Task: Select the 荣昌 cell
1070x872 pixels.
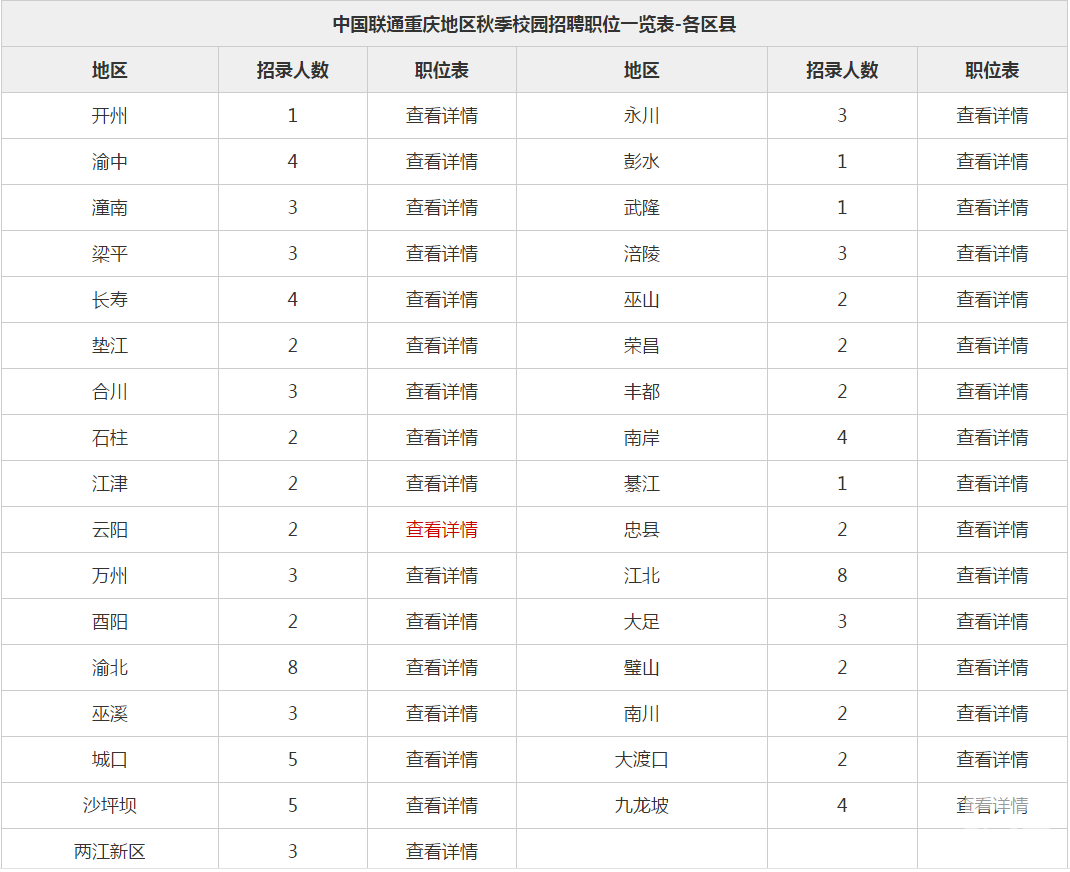Action: (641, 346)
